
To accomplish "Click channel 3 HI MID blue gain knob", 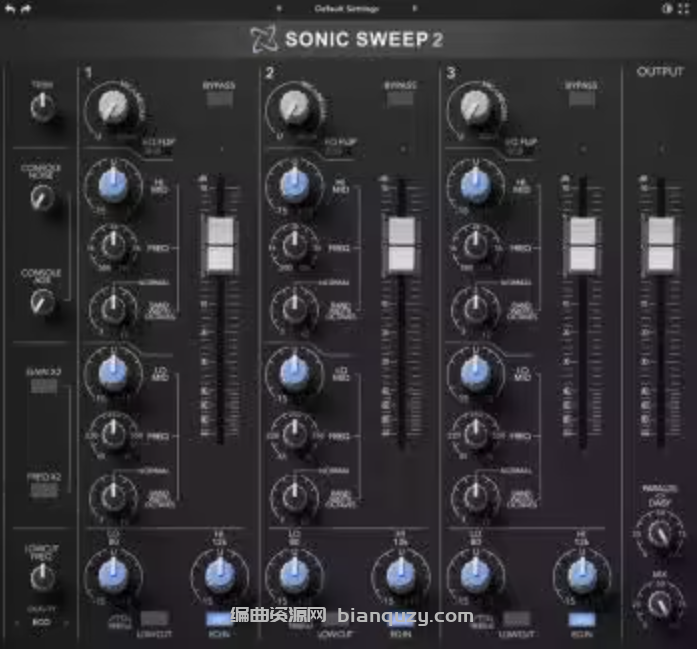I will [x=475, y=187].
